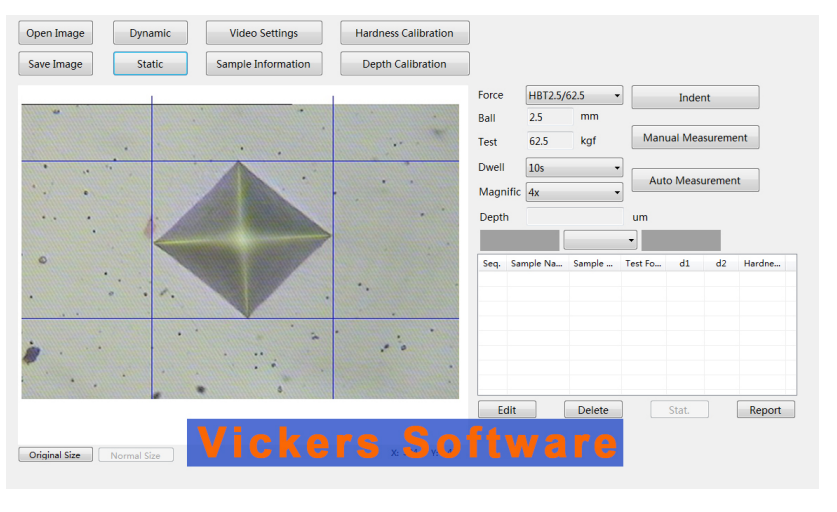
Task: Launch Depth Calibration
Action: [x=404, y=64]
